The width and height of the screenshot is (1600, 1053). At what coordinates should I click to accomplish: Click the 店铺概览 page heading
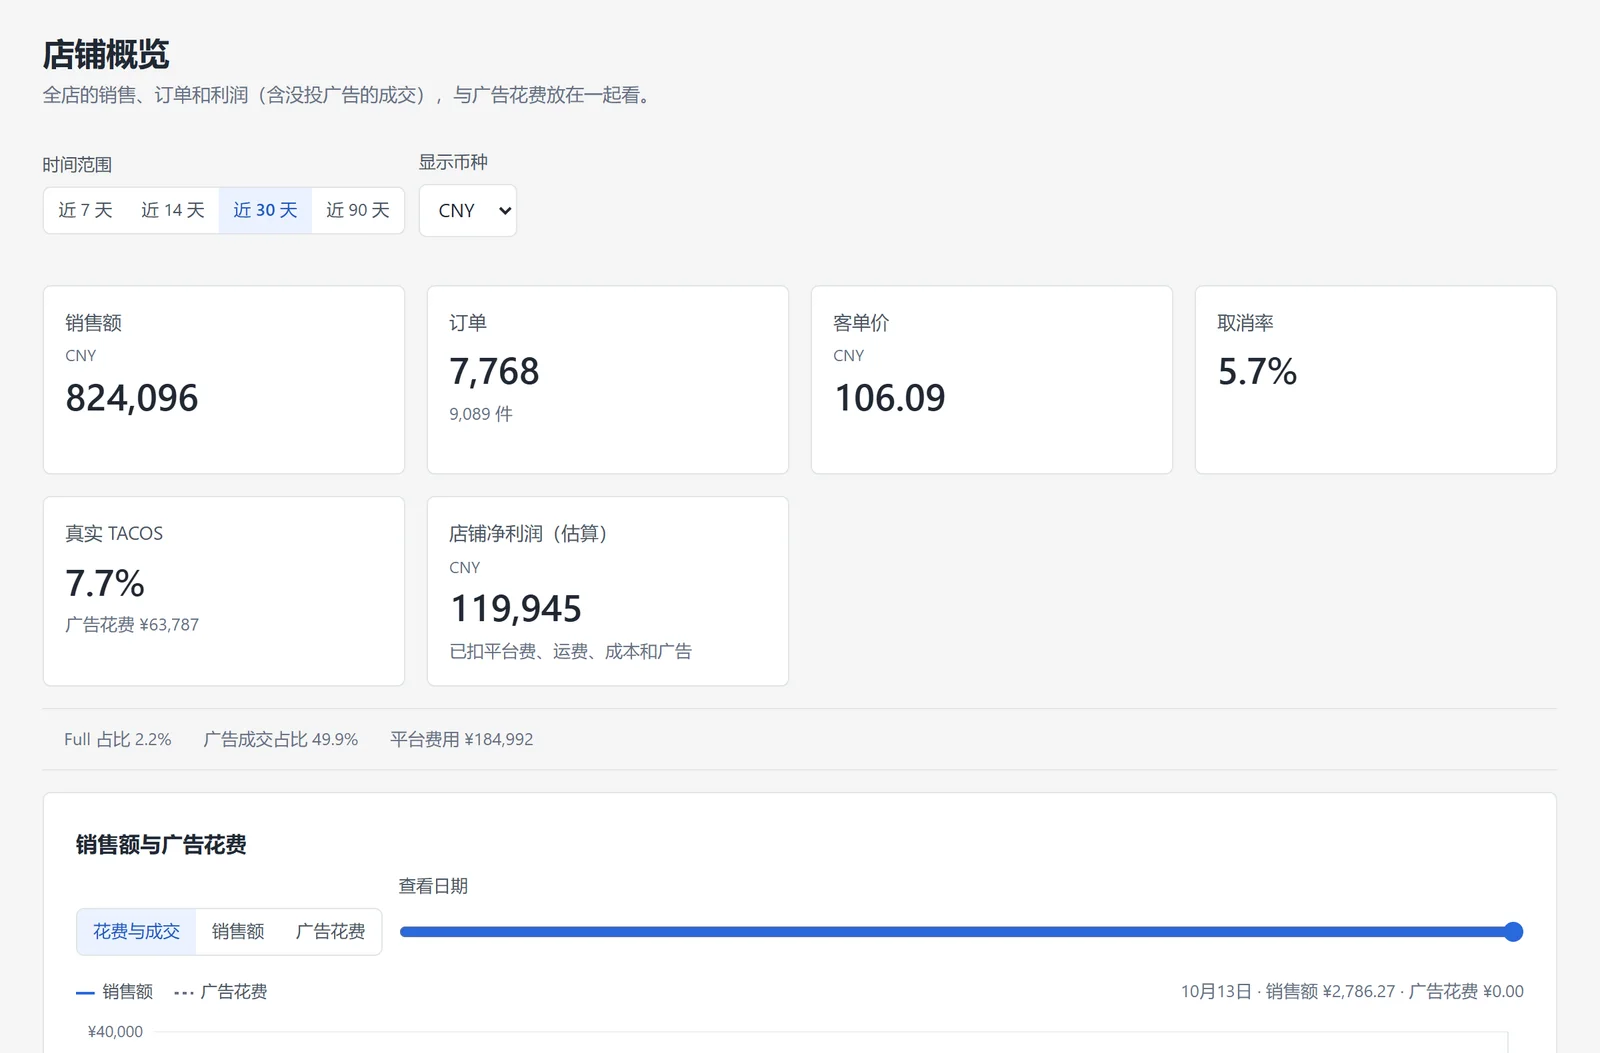[106, 55]
